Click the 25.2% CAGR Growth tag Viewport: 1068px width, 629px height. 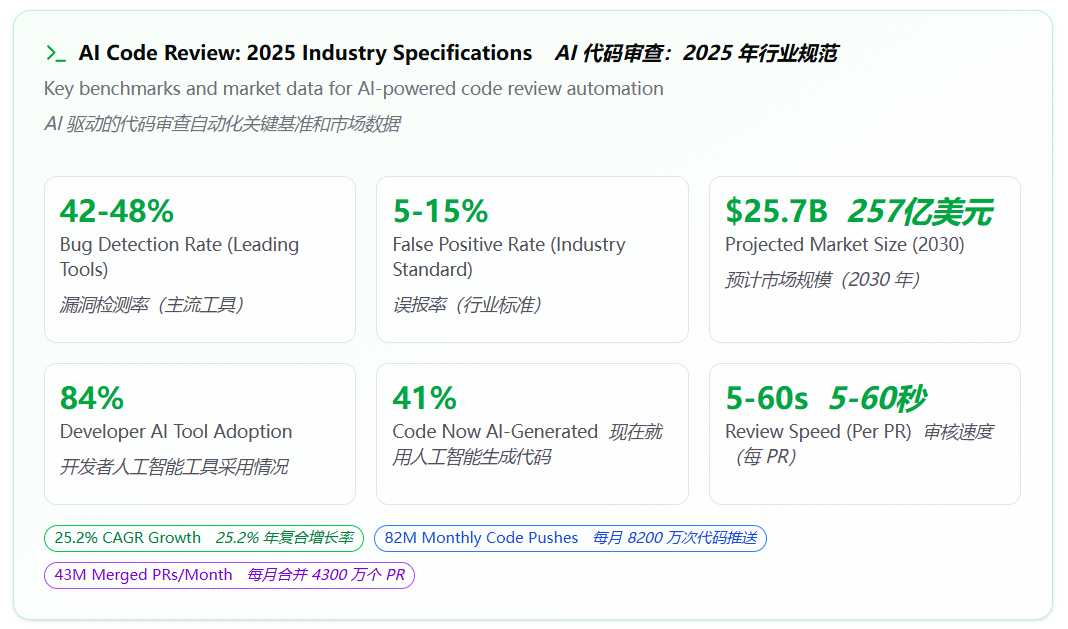click(204, 538)
